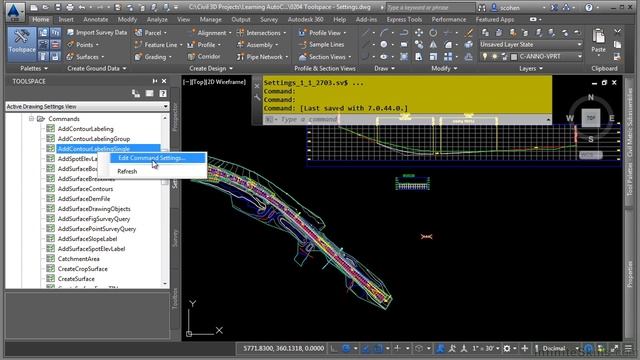The image size is (640, 360).
Task: Click the Corridor button
Action: point(204,57)
